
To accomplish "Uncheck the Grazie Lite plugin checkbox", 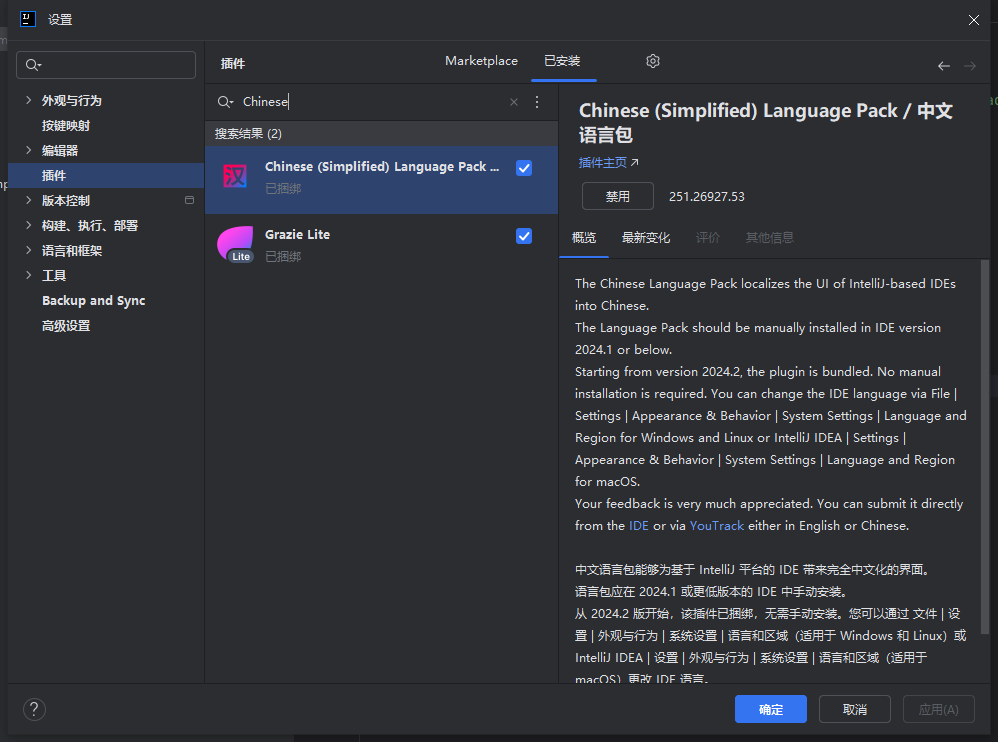I will pos(524,236).
